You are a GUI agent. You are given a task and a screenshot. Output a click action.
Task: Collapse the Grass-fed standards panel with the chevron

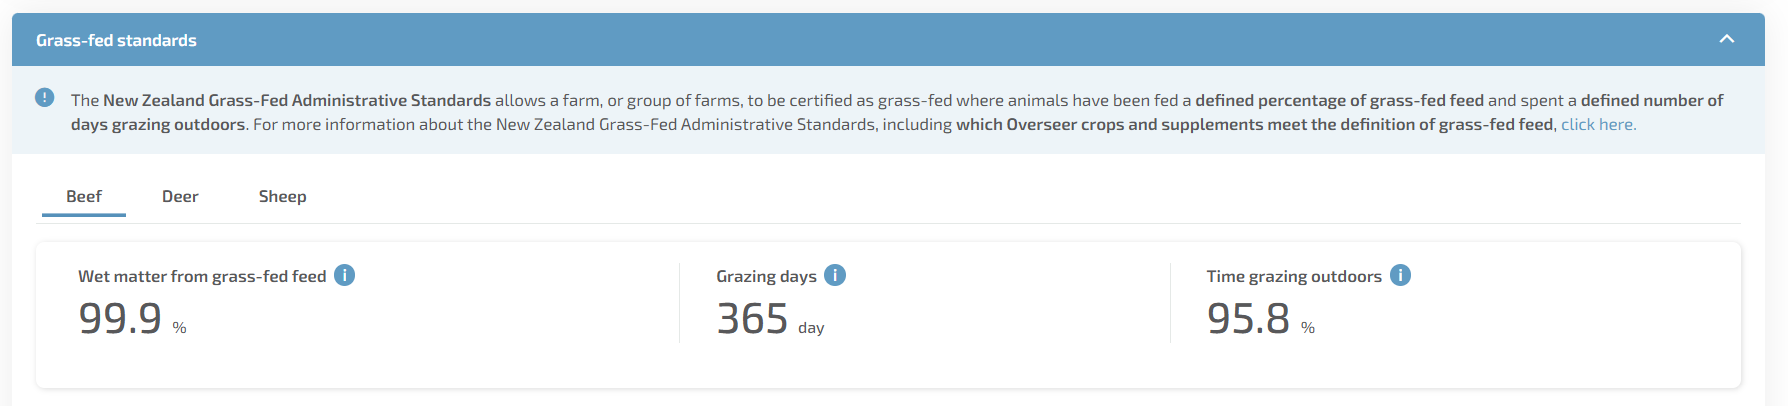click(1726, 39)
